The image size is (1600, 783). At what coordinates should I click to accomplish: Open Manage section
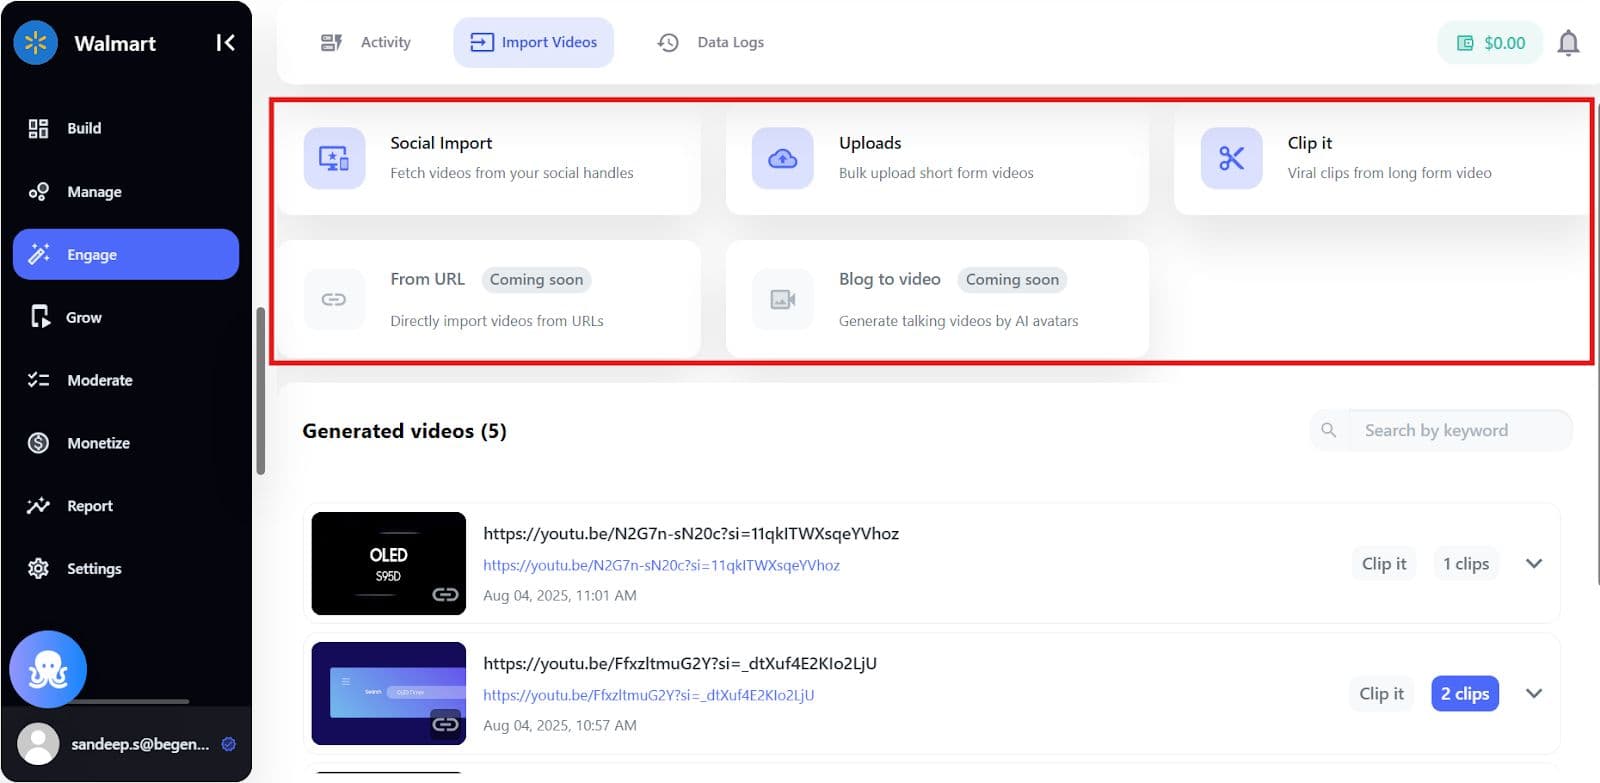tap(126, 191)
